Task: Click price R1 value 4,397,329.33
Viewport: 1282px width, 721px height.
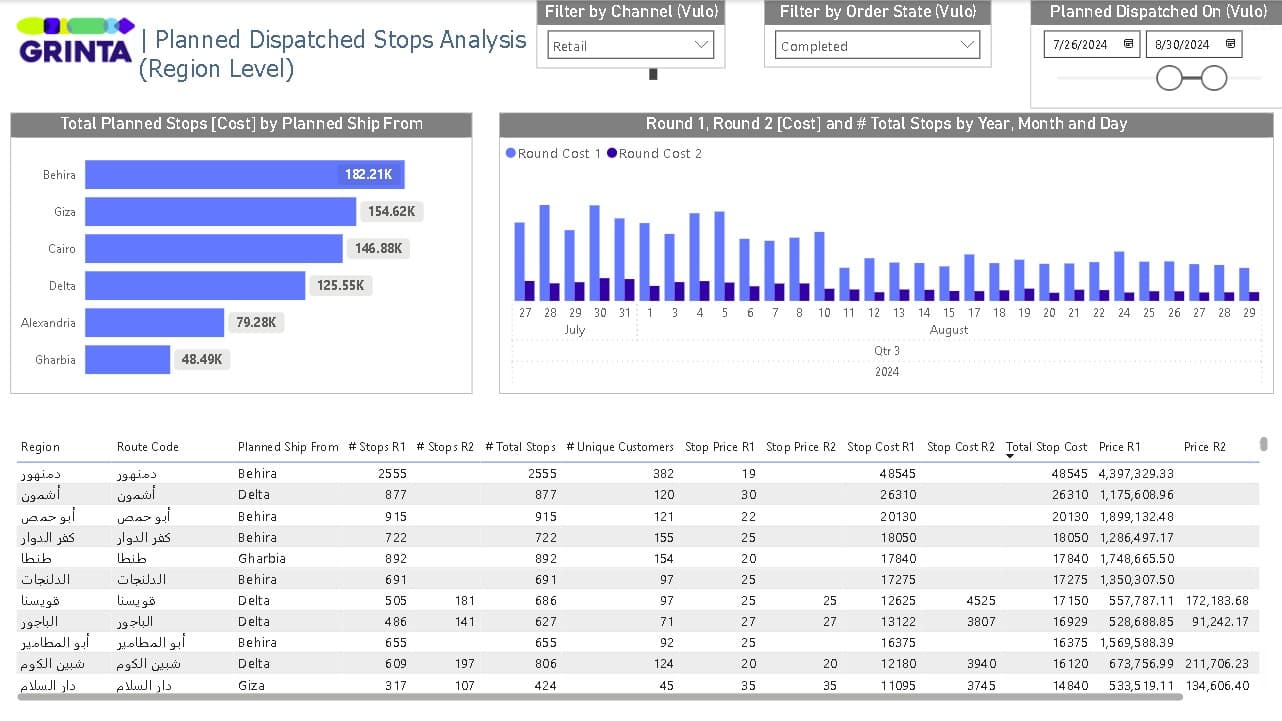Action: 1136,474
